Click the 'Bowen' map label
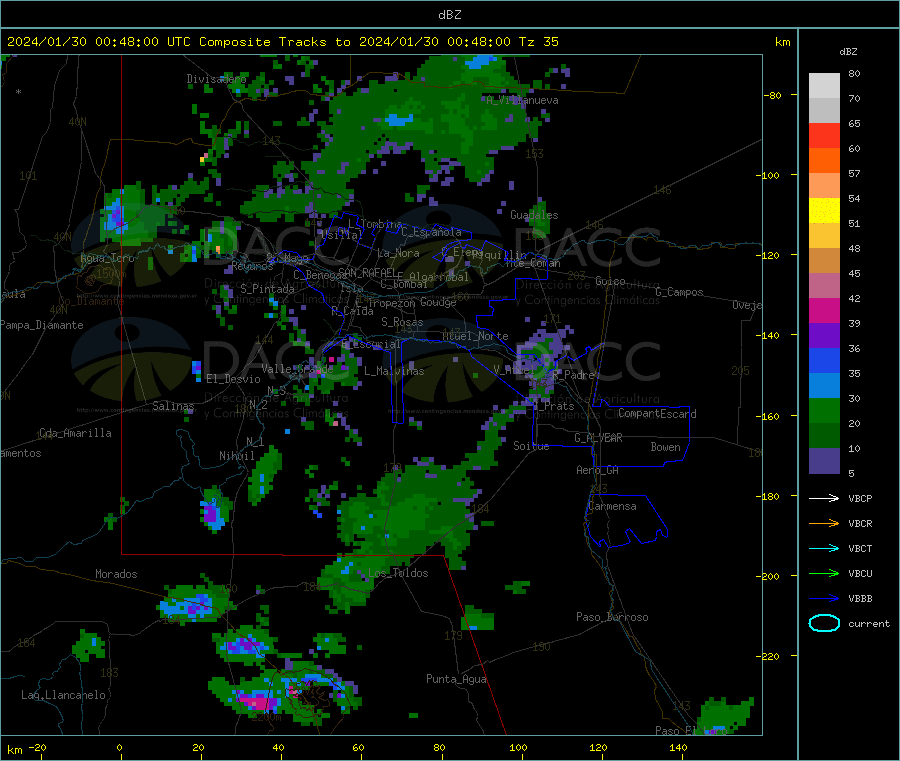 click(665, 447)
